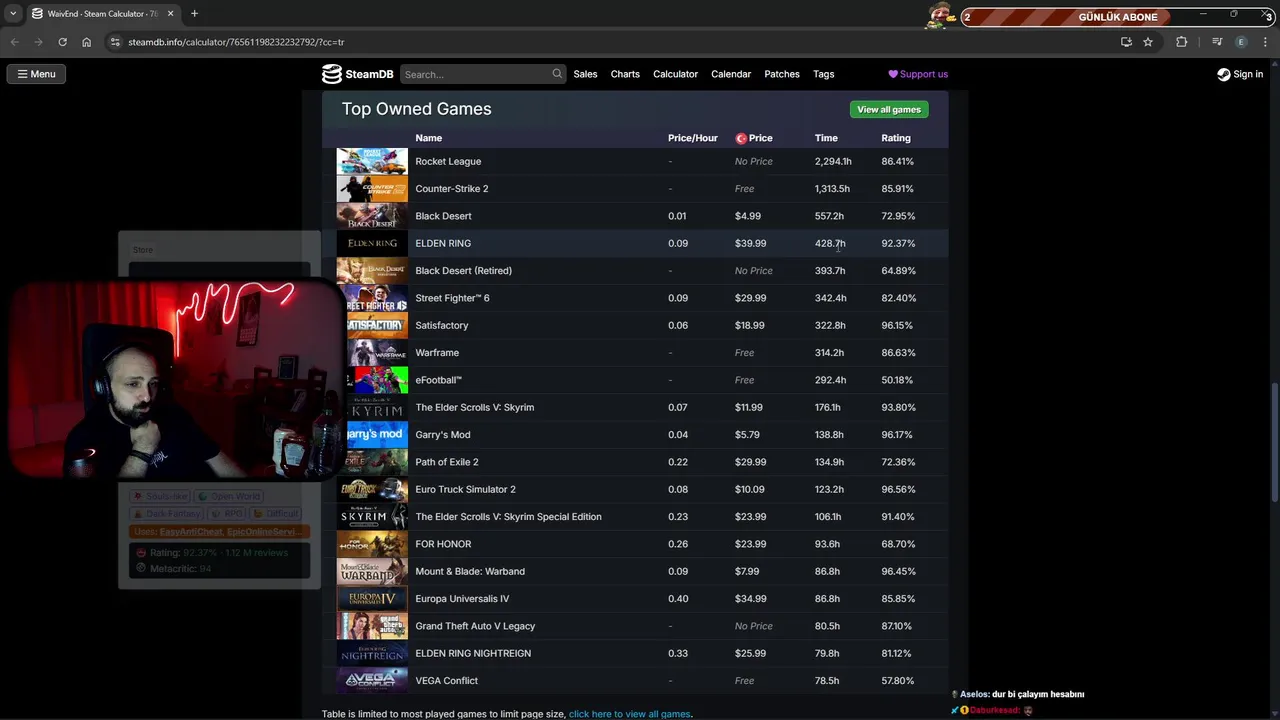Sort table by Price/Hour column
The width and height of the screenshot is (1280, 720).
coord(693,138)
